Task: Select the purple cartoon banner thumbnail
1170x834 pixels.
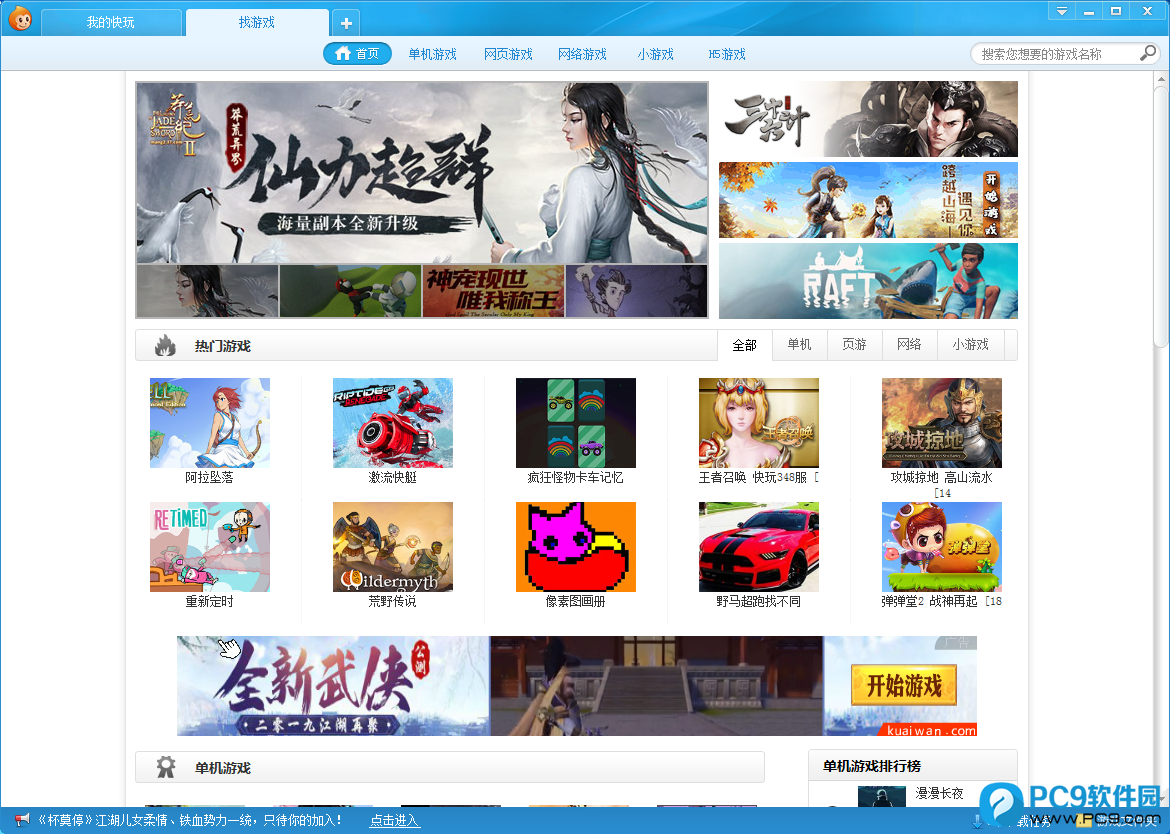Action: coord(636,291)
